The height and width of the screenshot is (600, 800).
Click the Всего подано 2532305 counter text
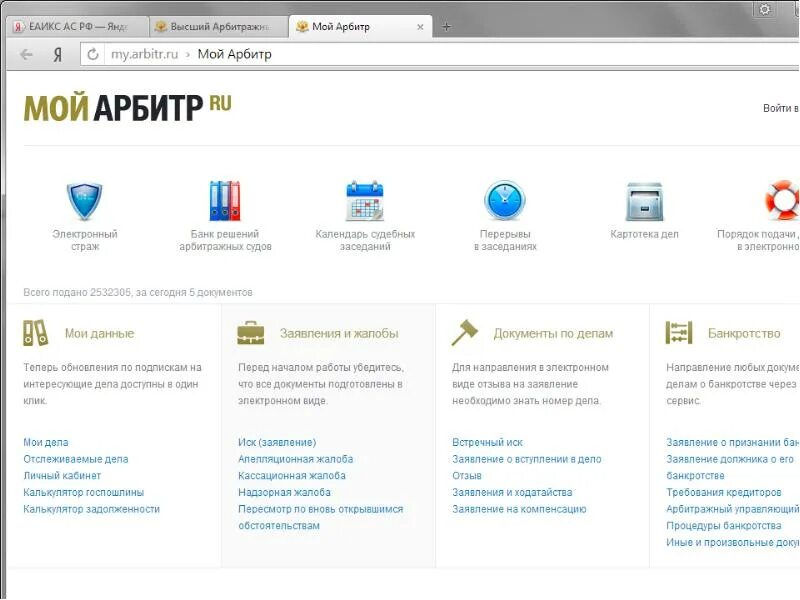pyautogui.click(x=138, y=292)
